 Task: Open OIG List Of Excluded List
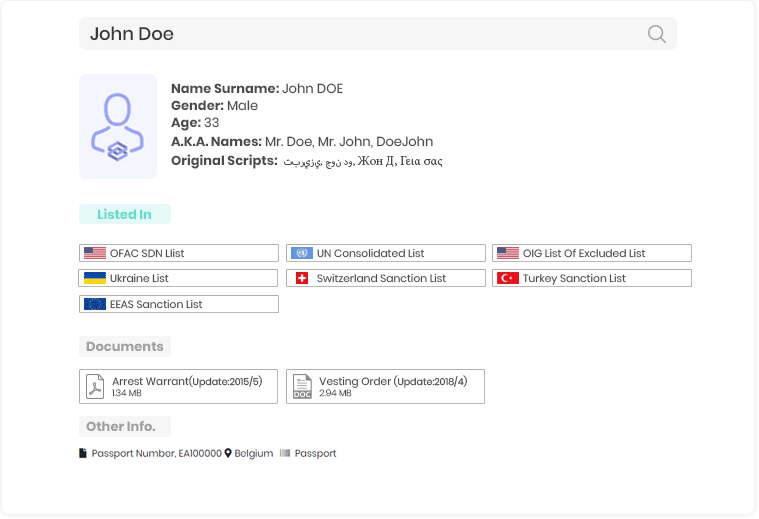[592, 253]
